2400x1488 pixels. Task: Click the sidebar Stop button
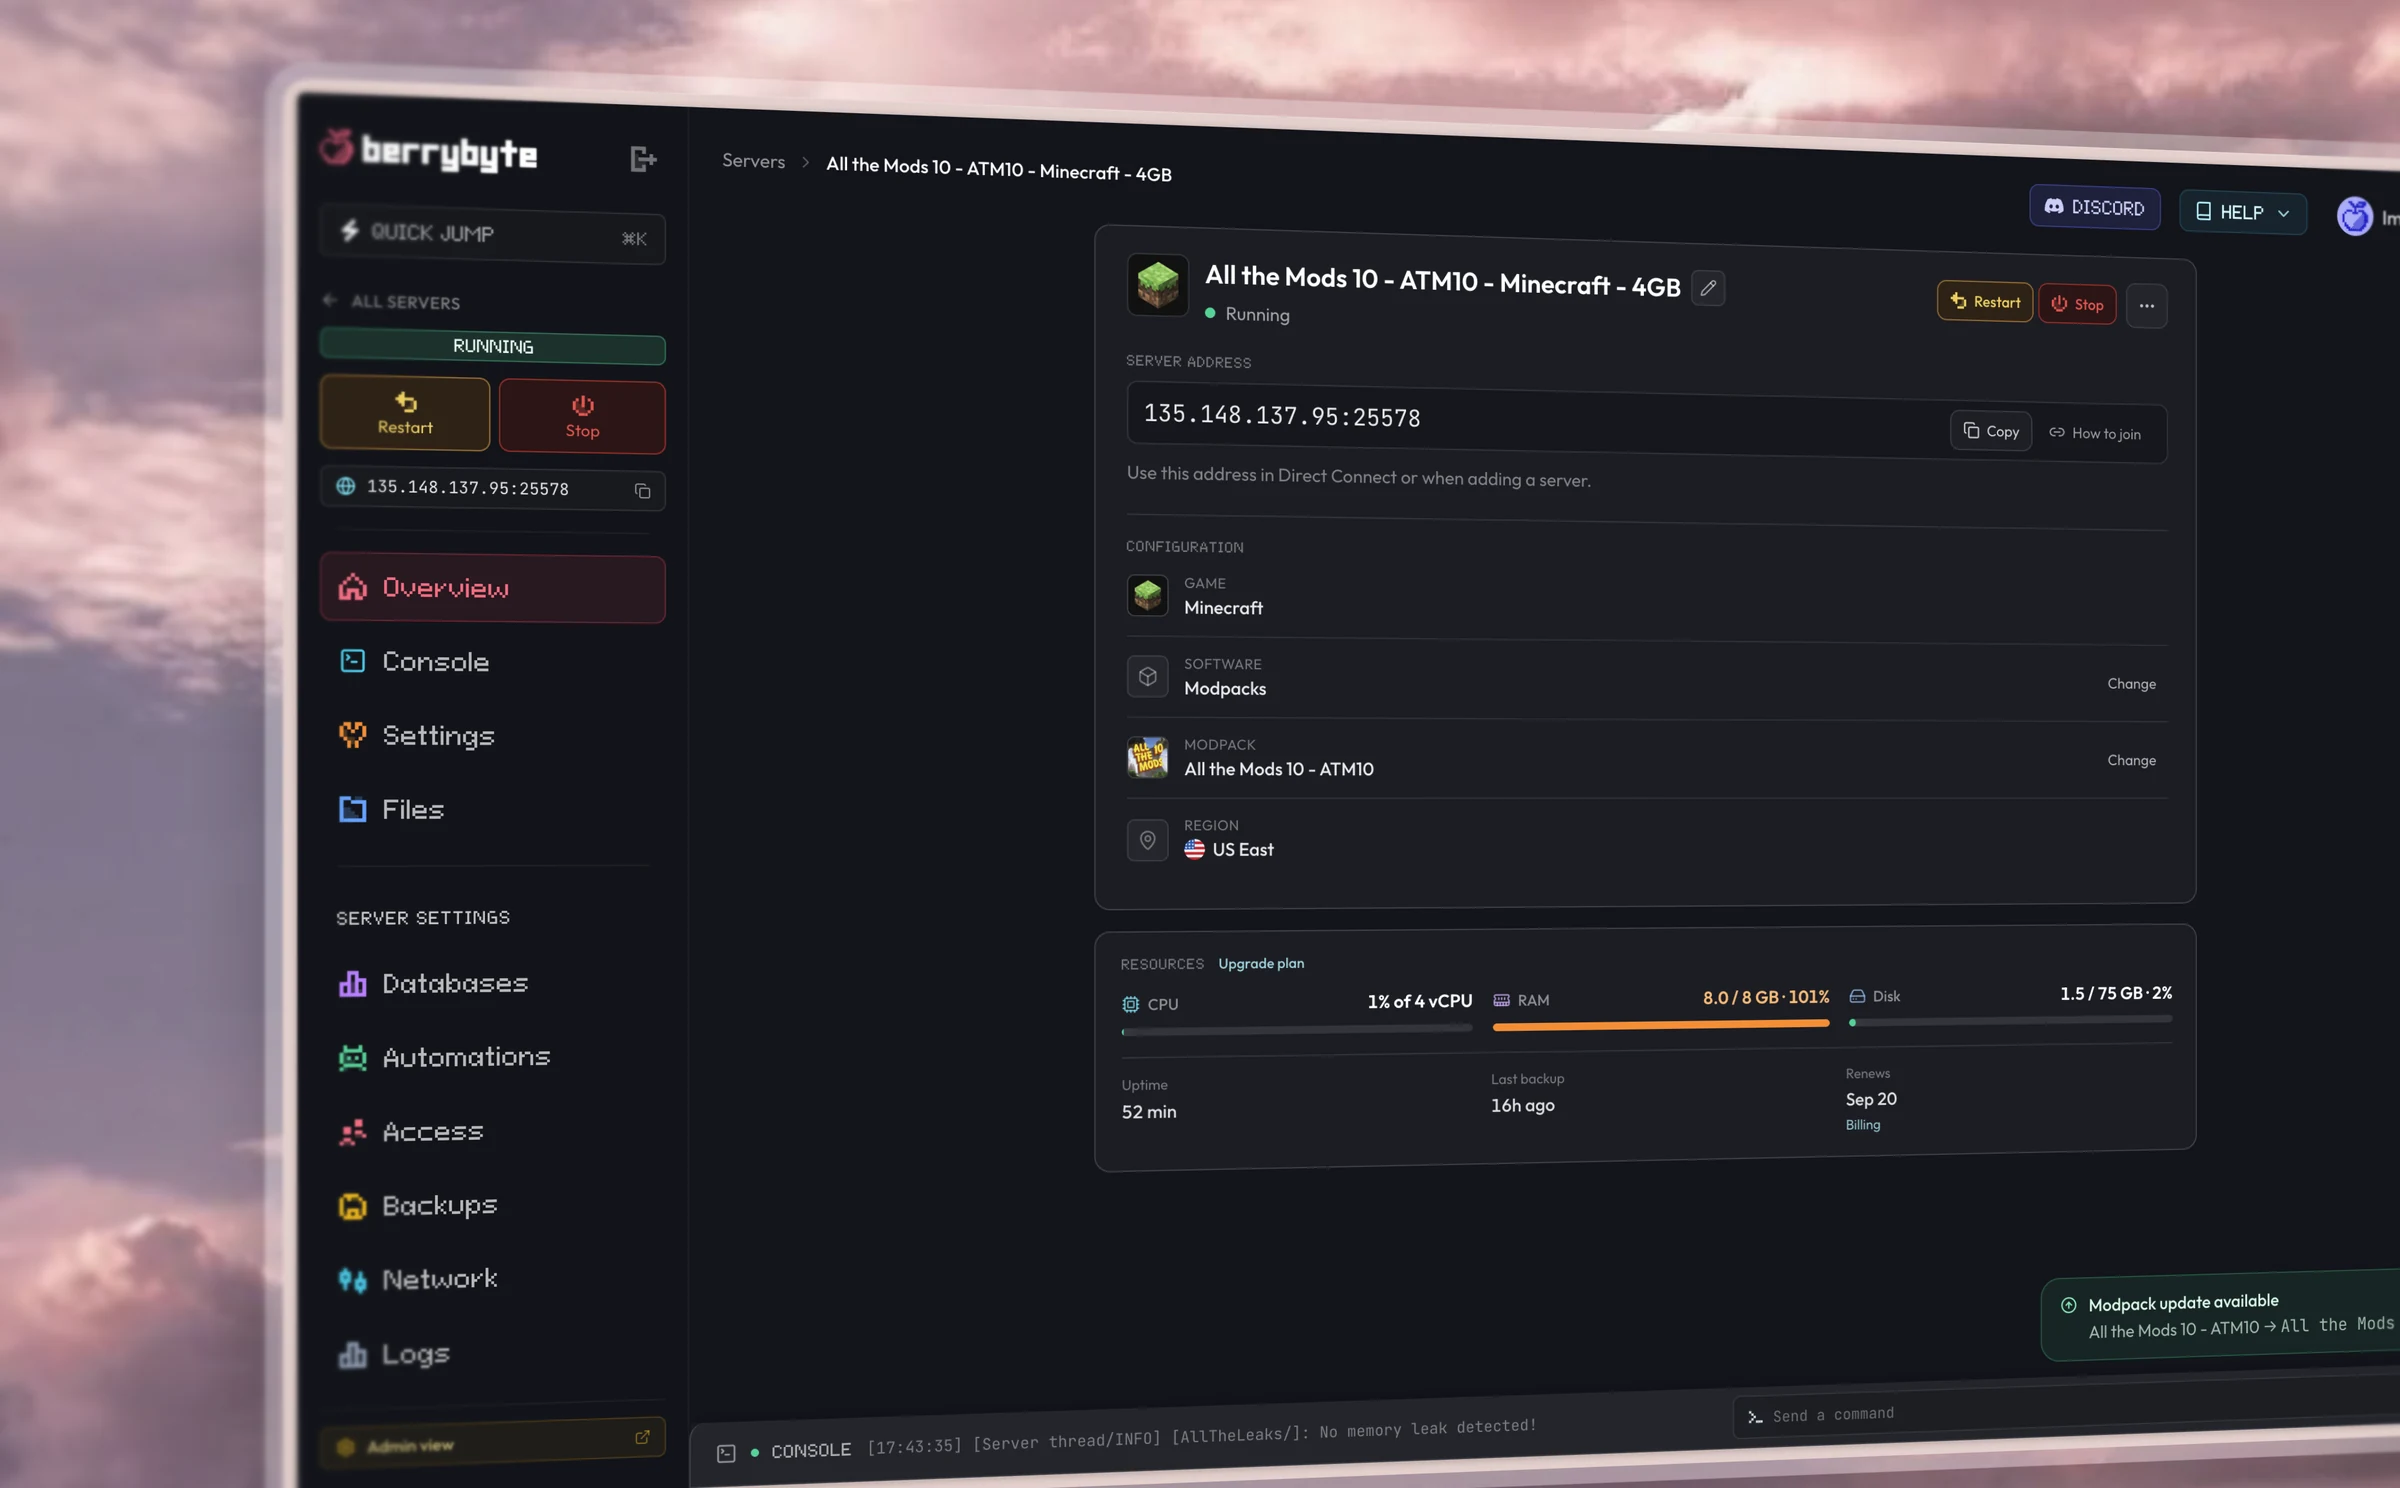582,417
